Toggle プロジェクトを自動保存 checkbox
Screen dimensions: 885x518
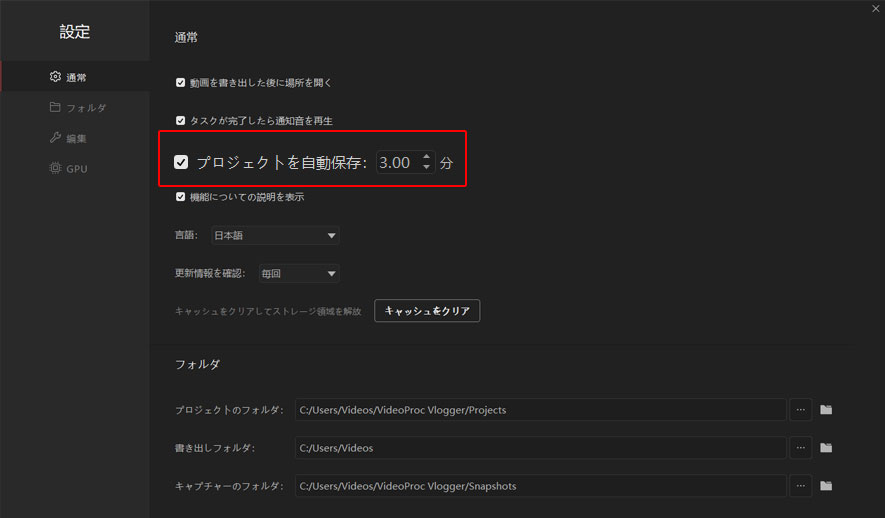point(181,163)
